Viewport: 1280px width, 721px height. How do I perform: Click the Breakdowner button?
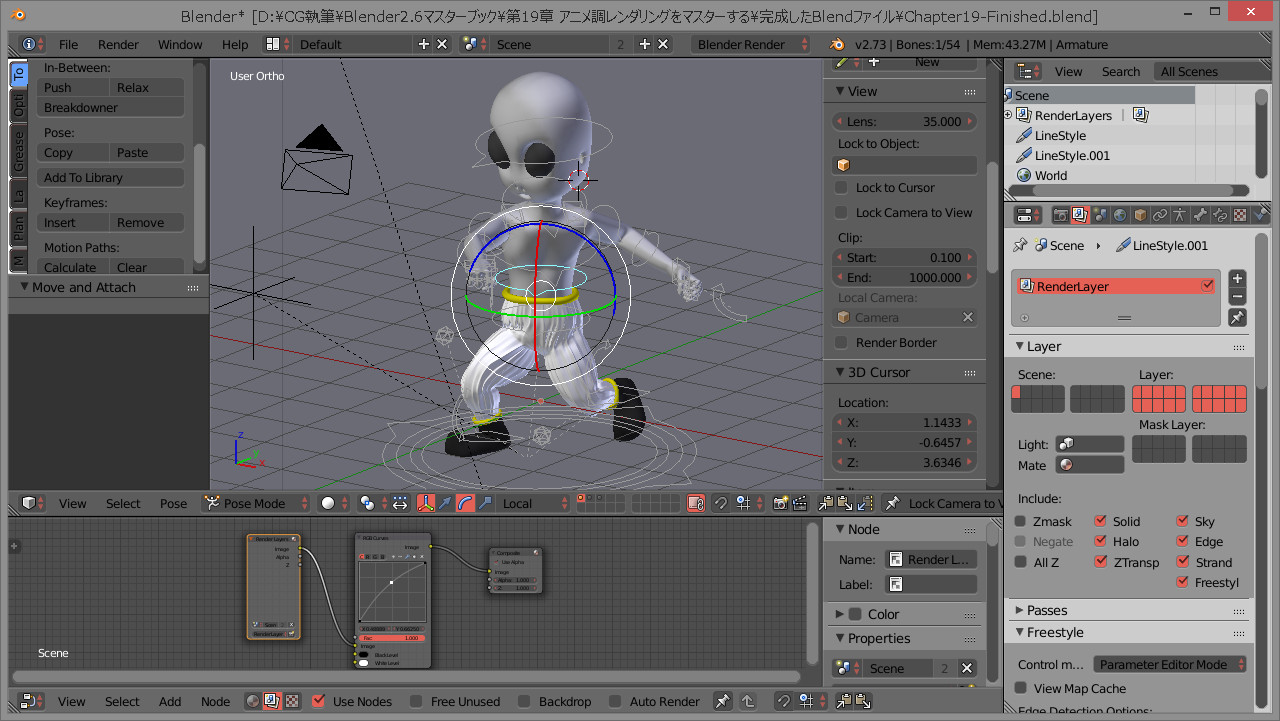point(111,107)
